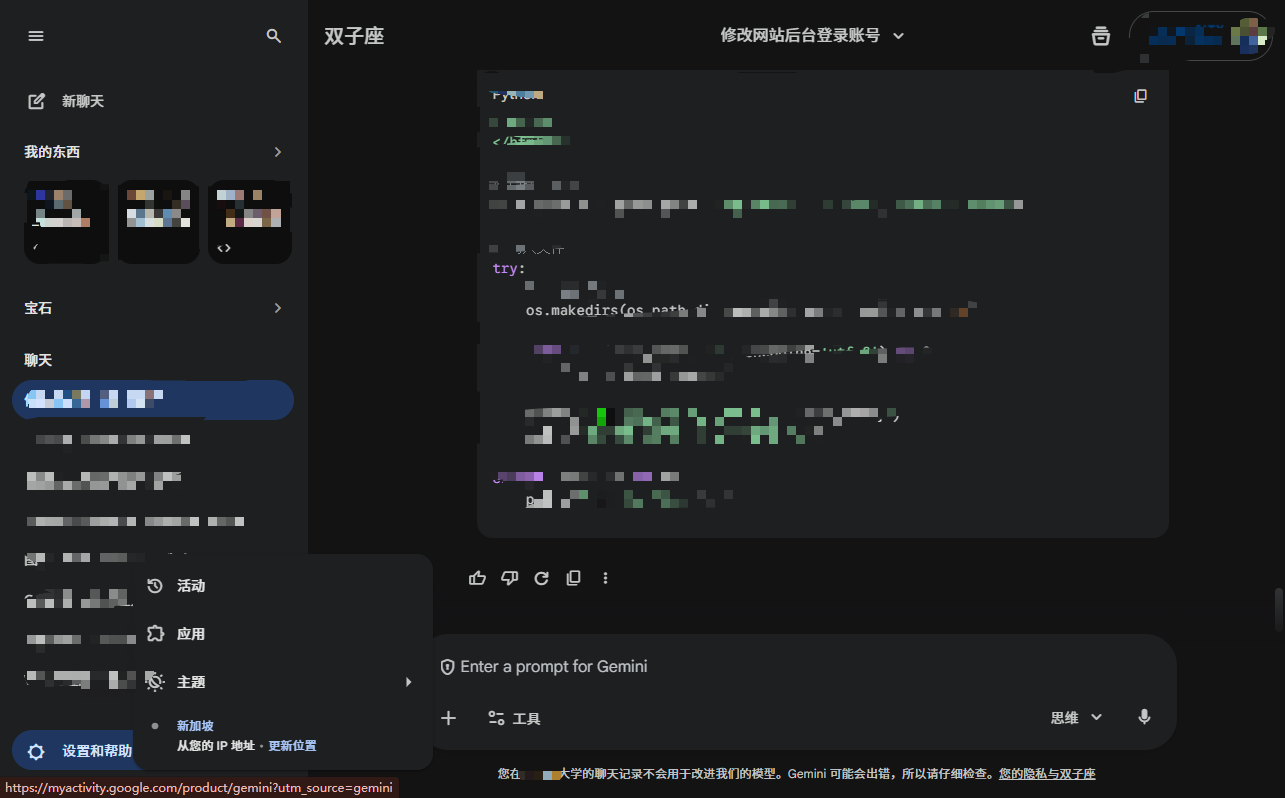
Task: Open the 工具 tools button
Action: [x=514, y=718]
